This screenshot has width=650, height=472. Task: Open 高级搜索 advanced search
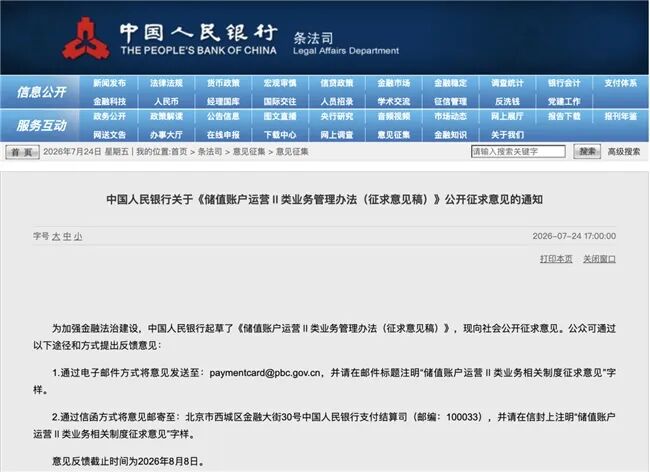pyautogui.click(x=624, y=152)
